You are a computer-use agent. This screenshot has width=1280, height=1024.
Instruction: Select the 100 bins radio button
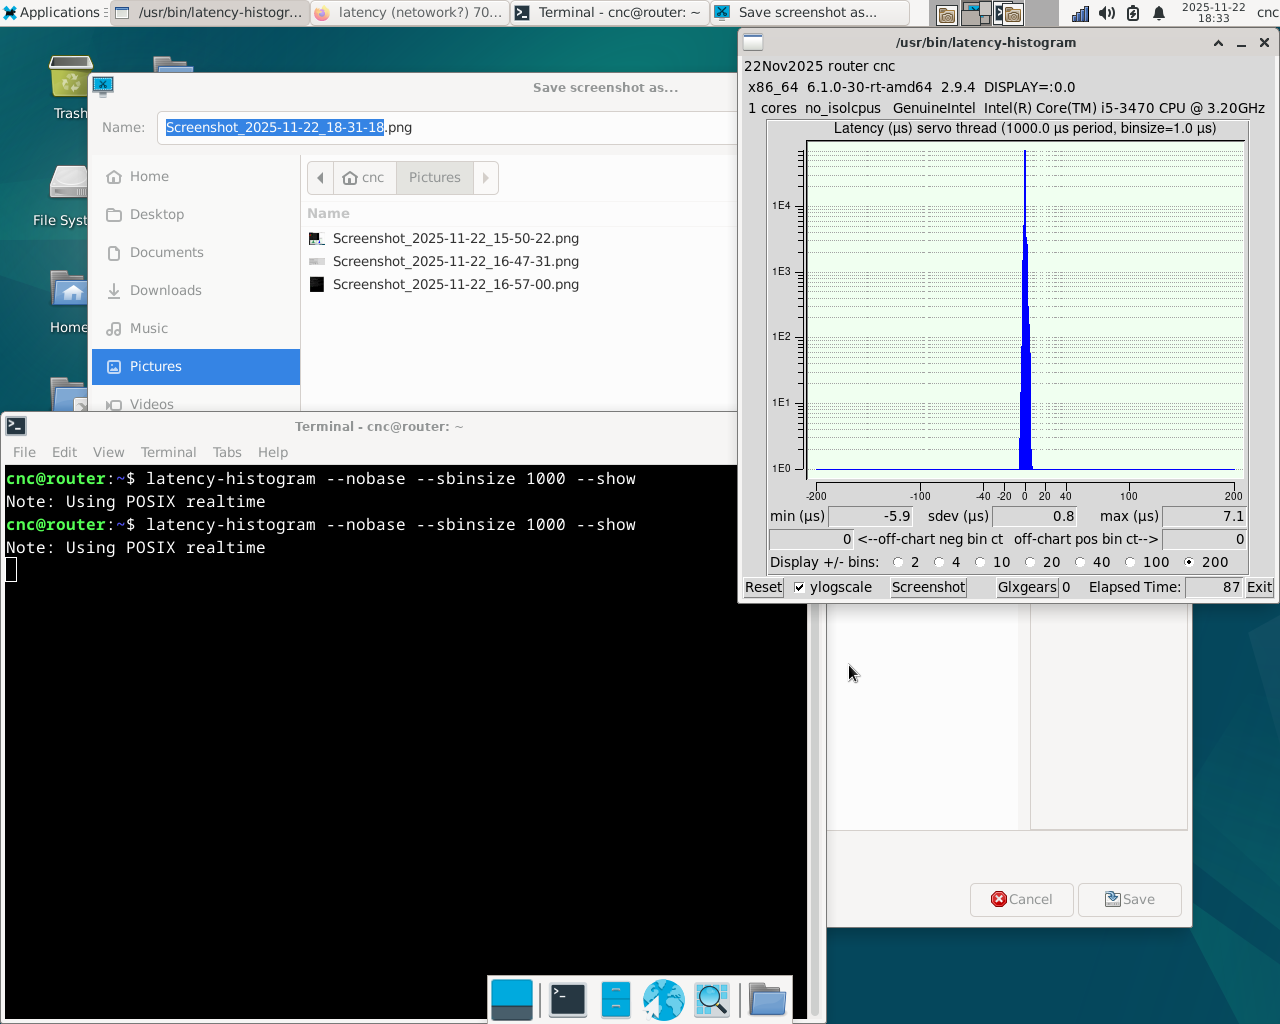(x=1130, y=563)
